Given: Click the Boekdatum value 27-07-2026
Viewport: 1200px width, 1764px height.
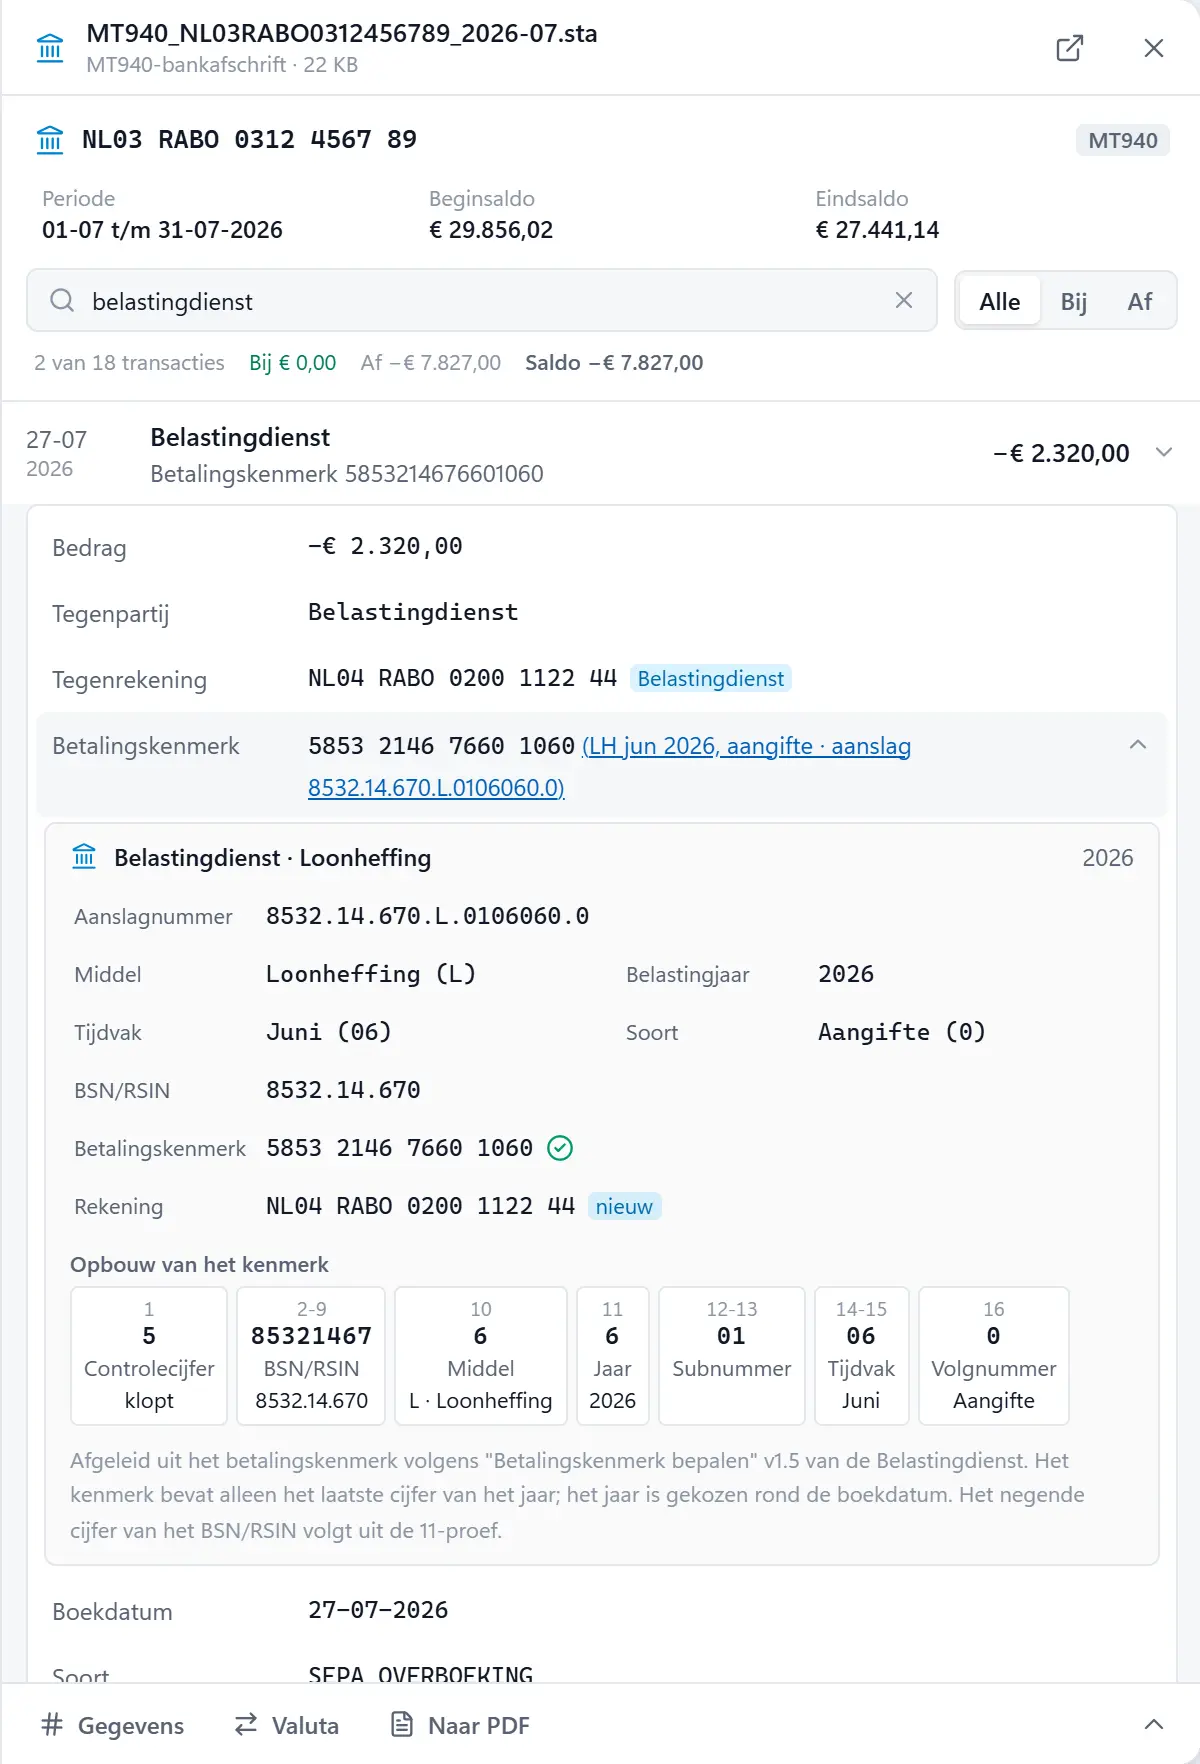Looking at the screenshot, I should pos(378,1610).
